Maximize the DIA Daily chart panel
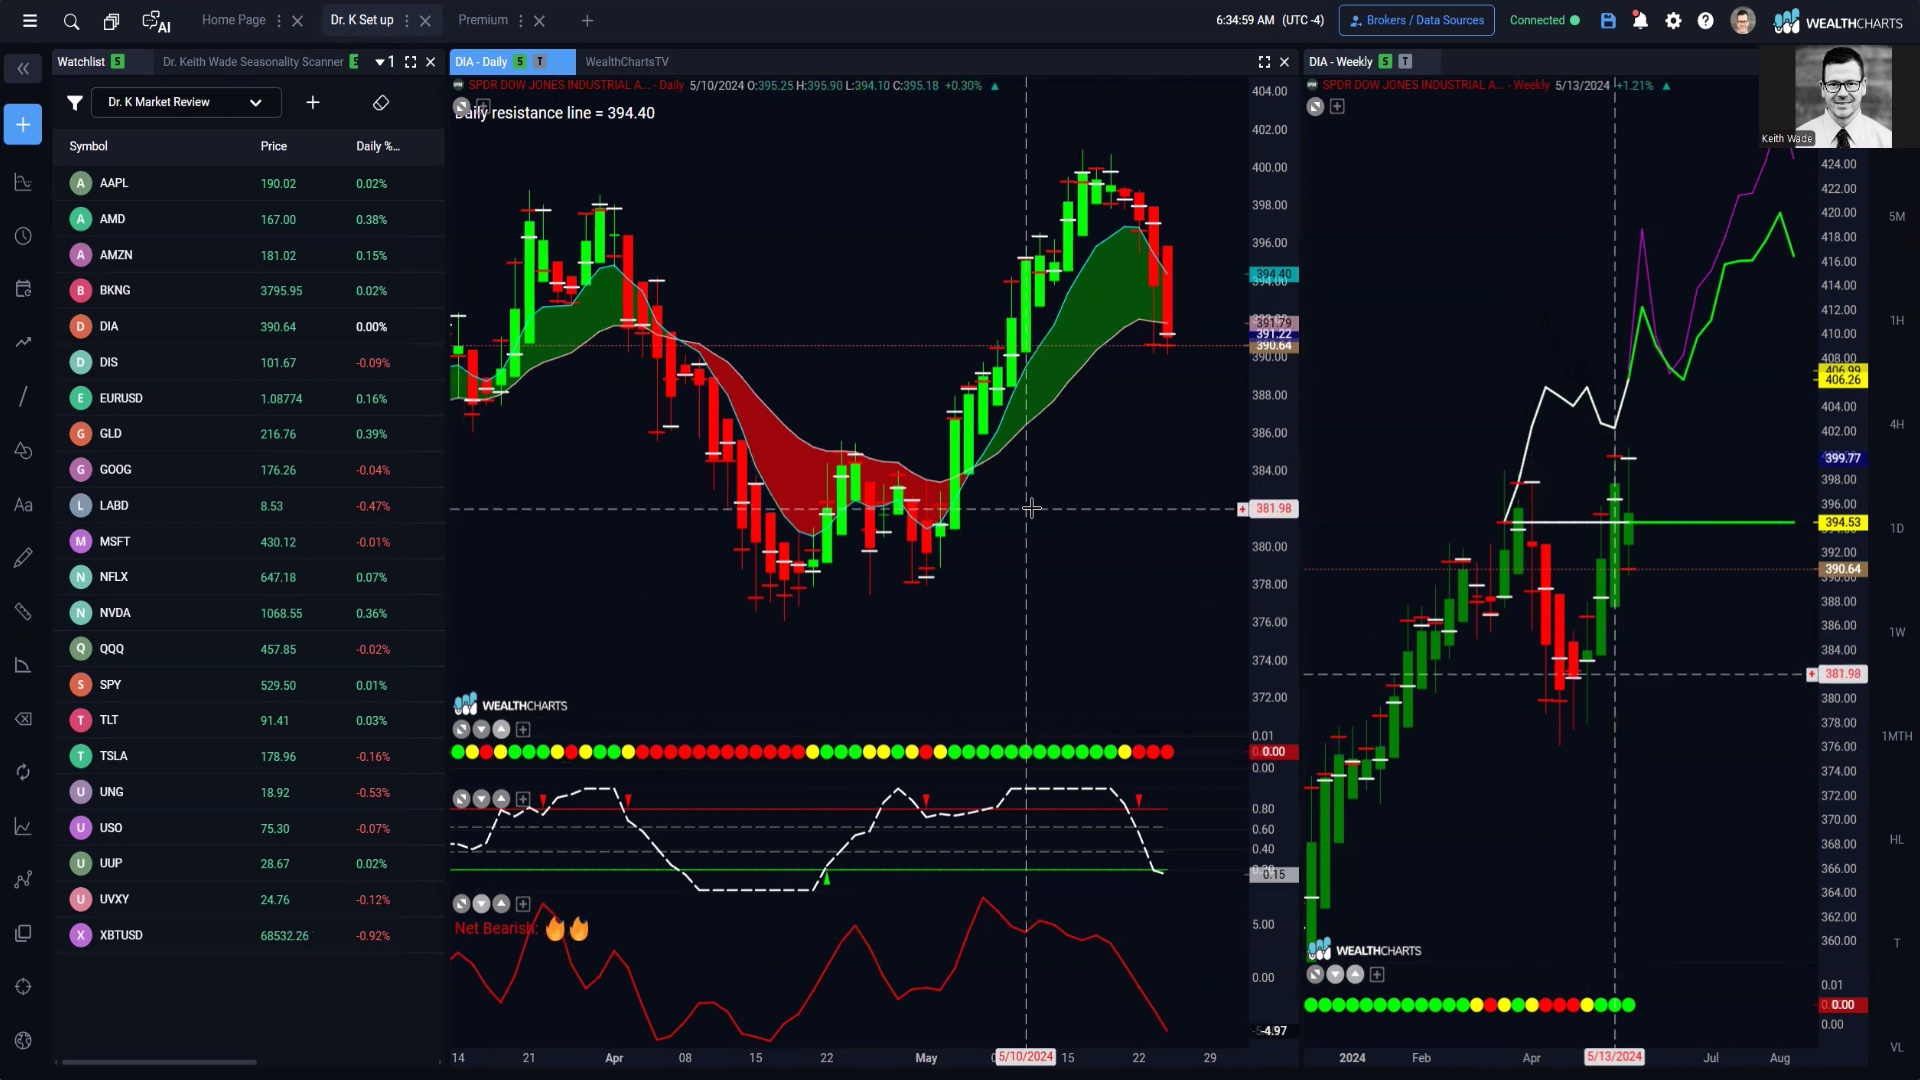Viewport: 1920px width, 1080px height. pos(1264,62)
